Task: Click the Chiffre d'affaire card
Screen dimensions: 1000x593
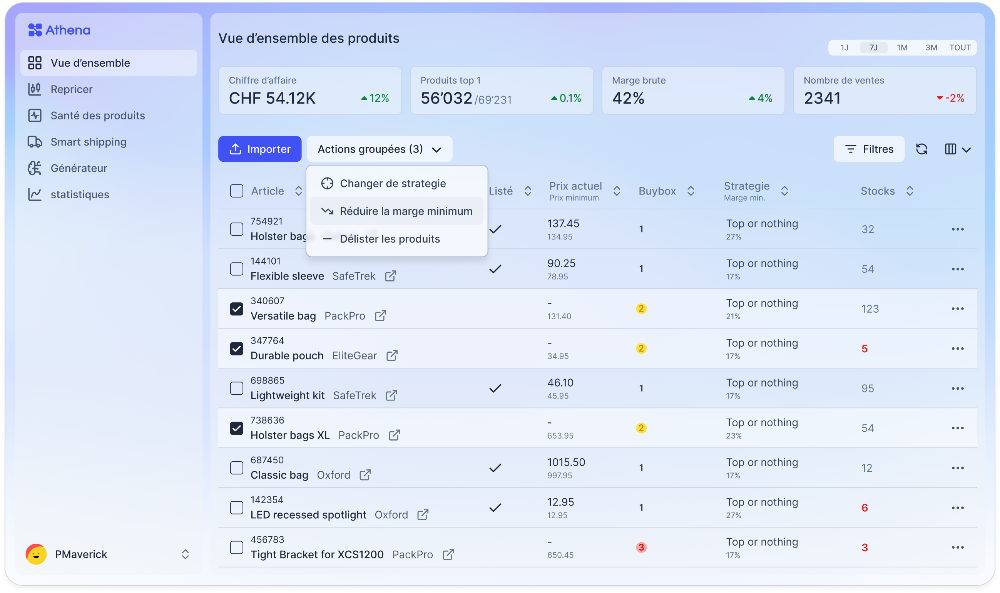Action: (x=310, y=91)
